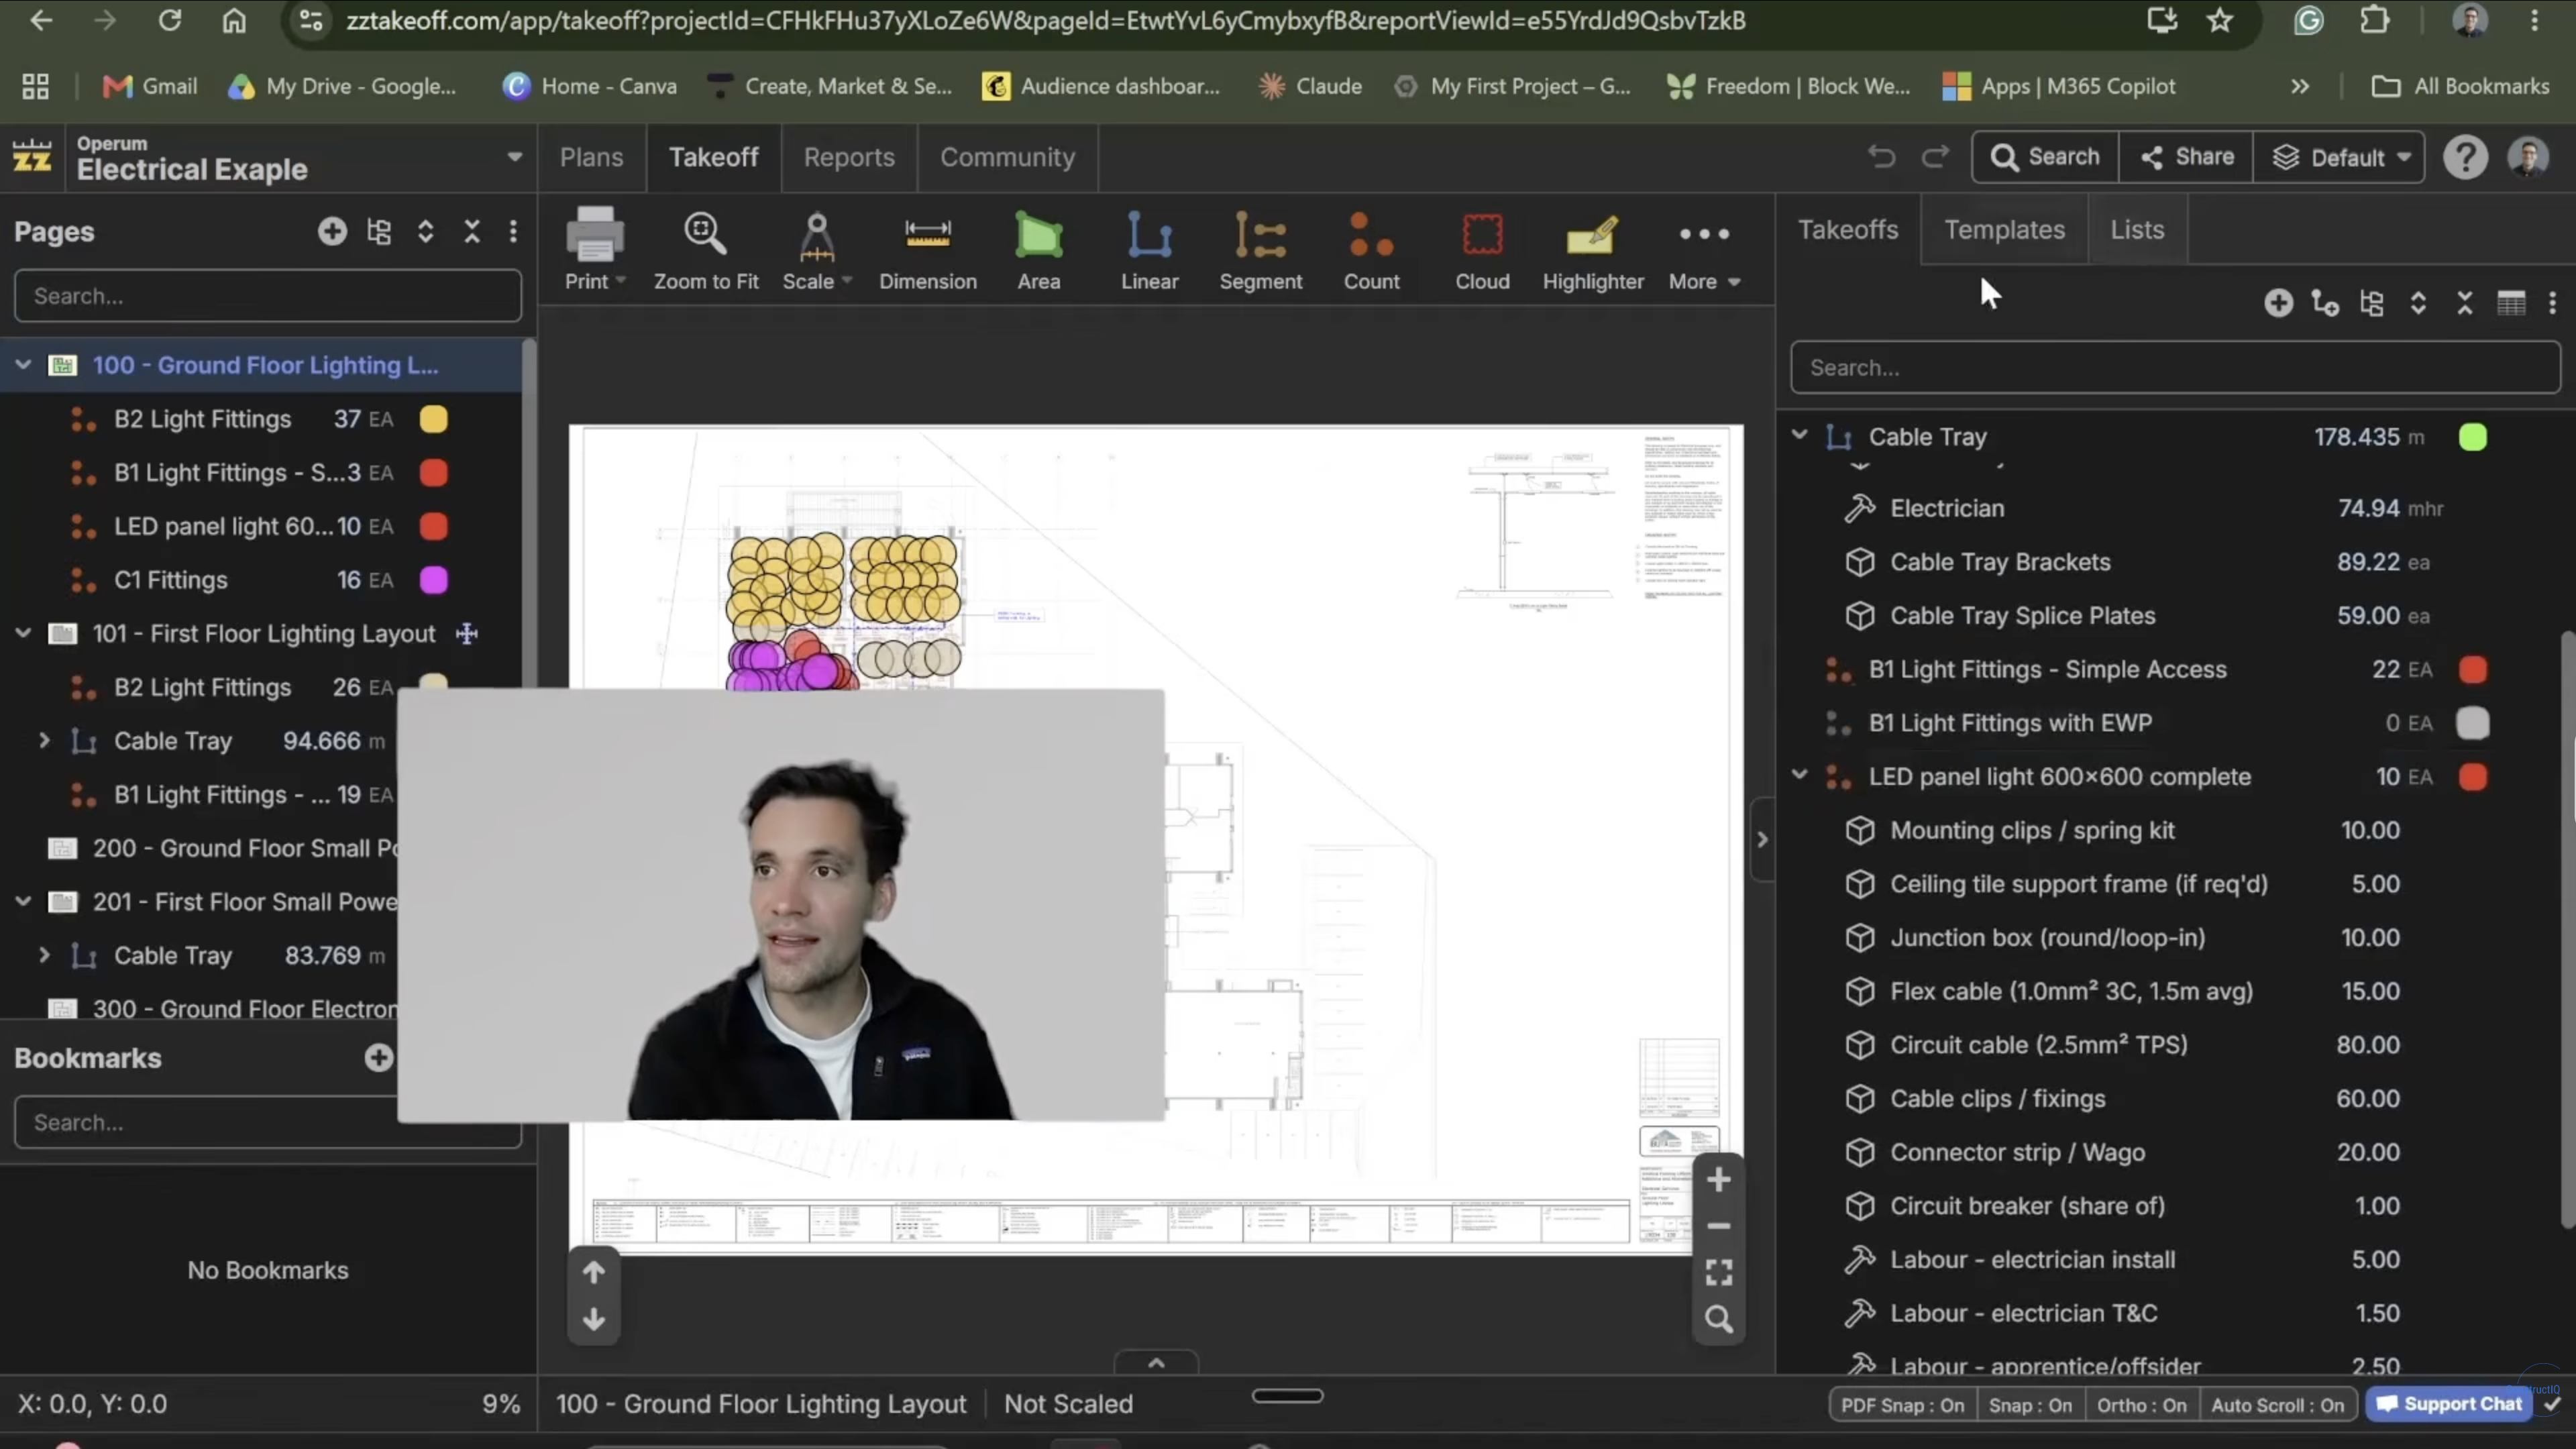Screen dimensions: 2576x1449
Task: Zoom out using canvas minus button
Action: click(1718, 1226)
